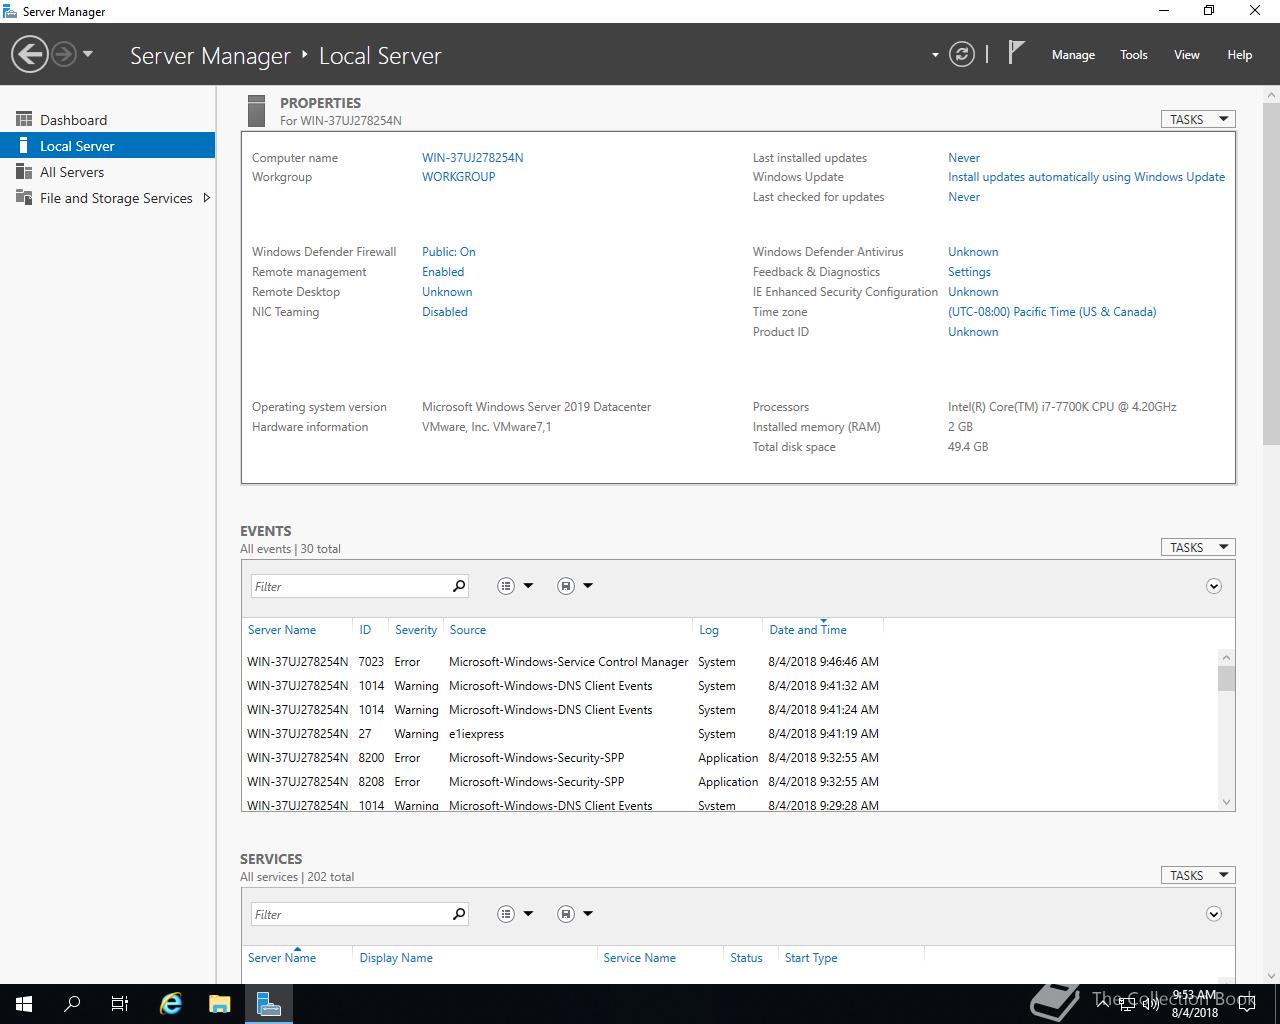The height and width of the screenshot is (1024, 1280).
Task: Sort events by Log column
Action: pyautogui.click(x=709, y=630)
